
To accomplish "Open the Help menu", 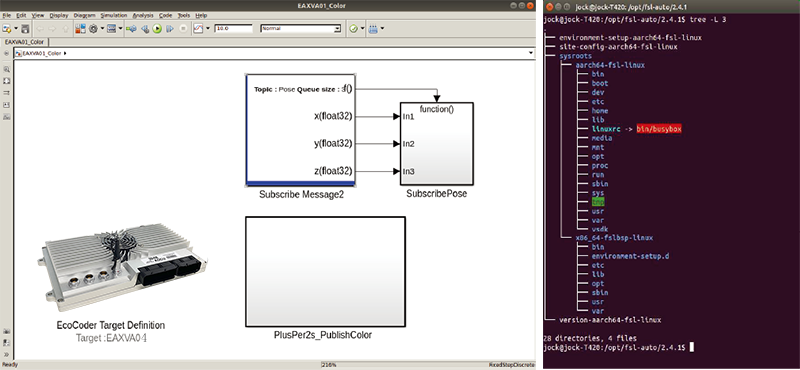I will pos(202,15).
